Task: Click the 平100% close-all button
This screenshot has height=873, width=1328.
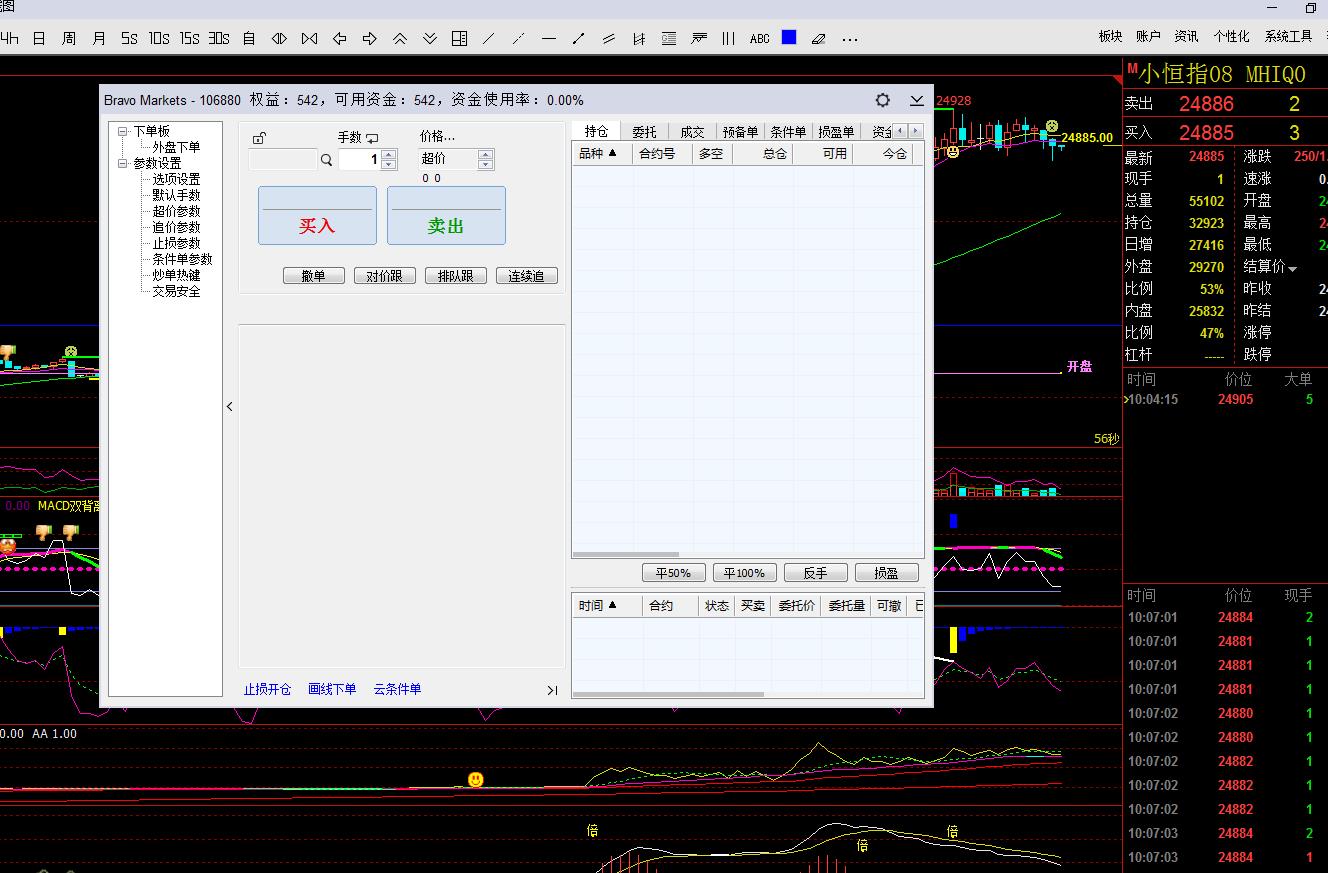Action: pos(744,573)
